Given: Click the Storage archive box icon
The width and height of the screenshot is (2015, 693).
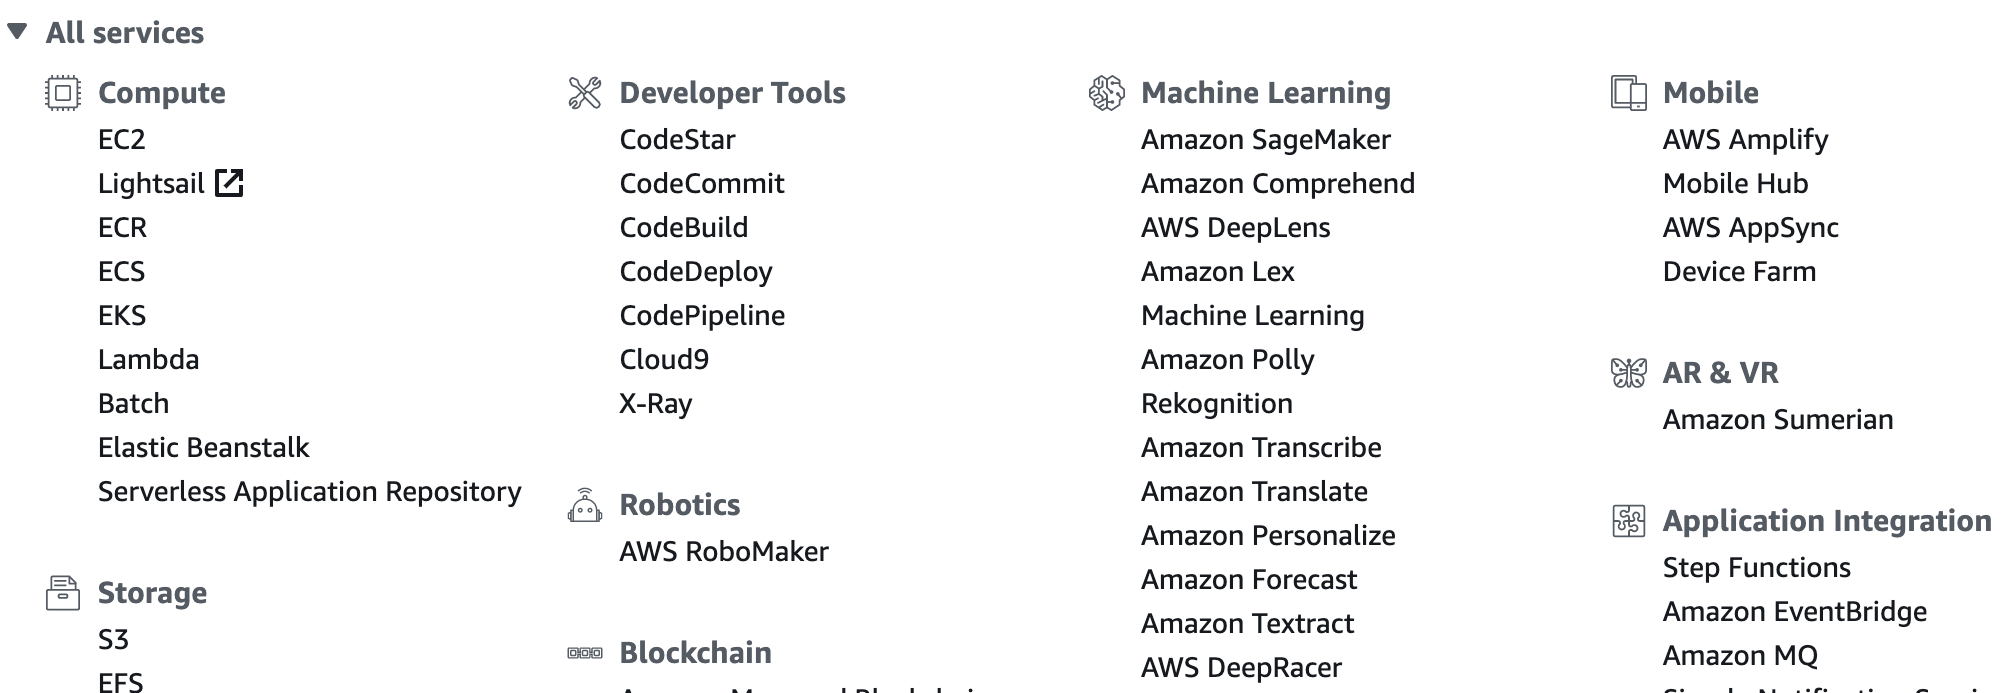Looking at the screenshot, I should (63, 593).
